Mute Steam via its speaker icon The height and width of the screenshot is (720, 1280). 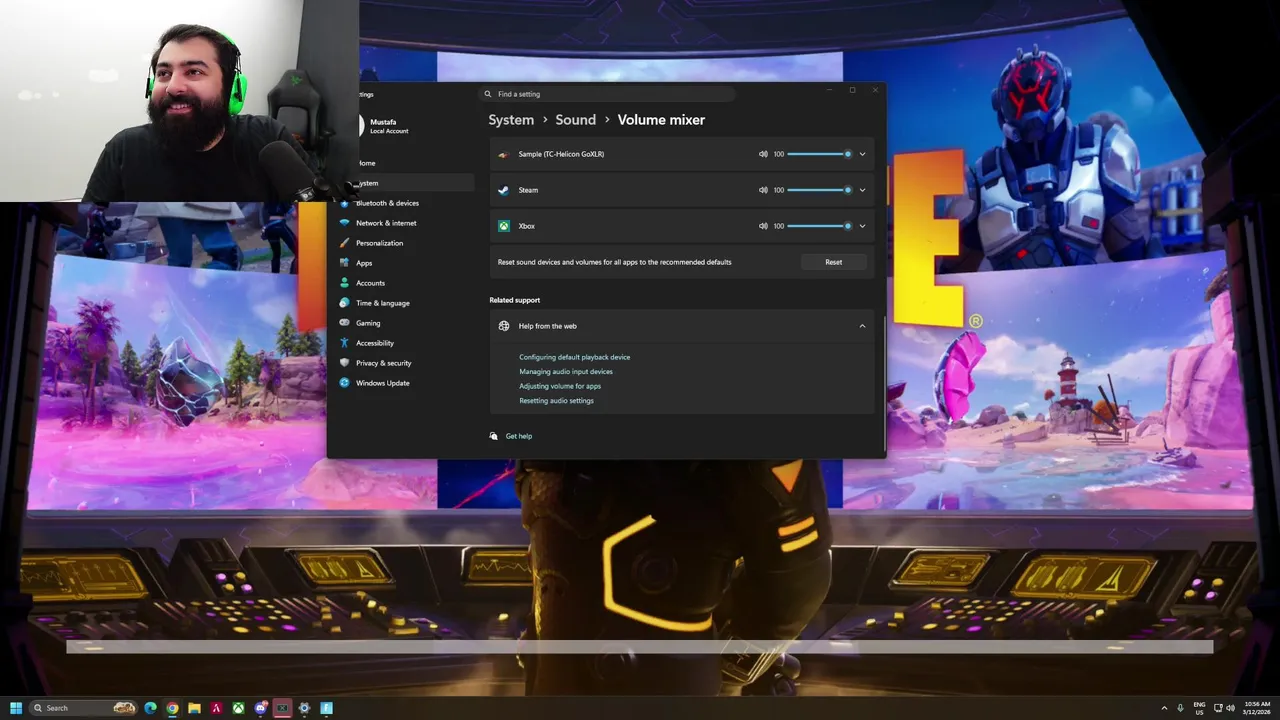click(763, 190)
